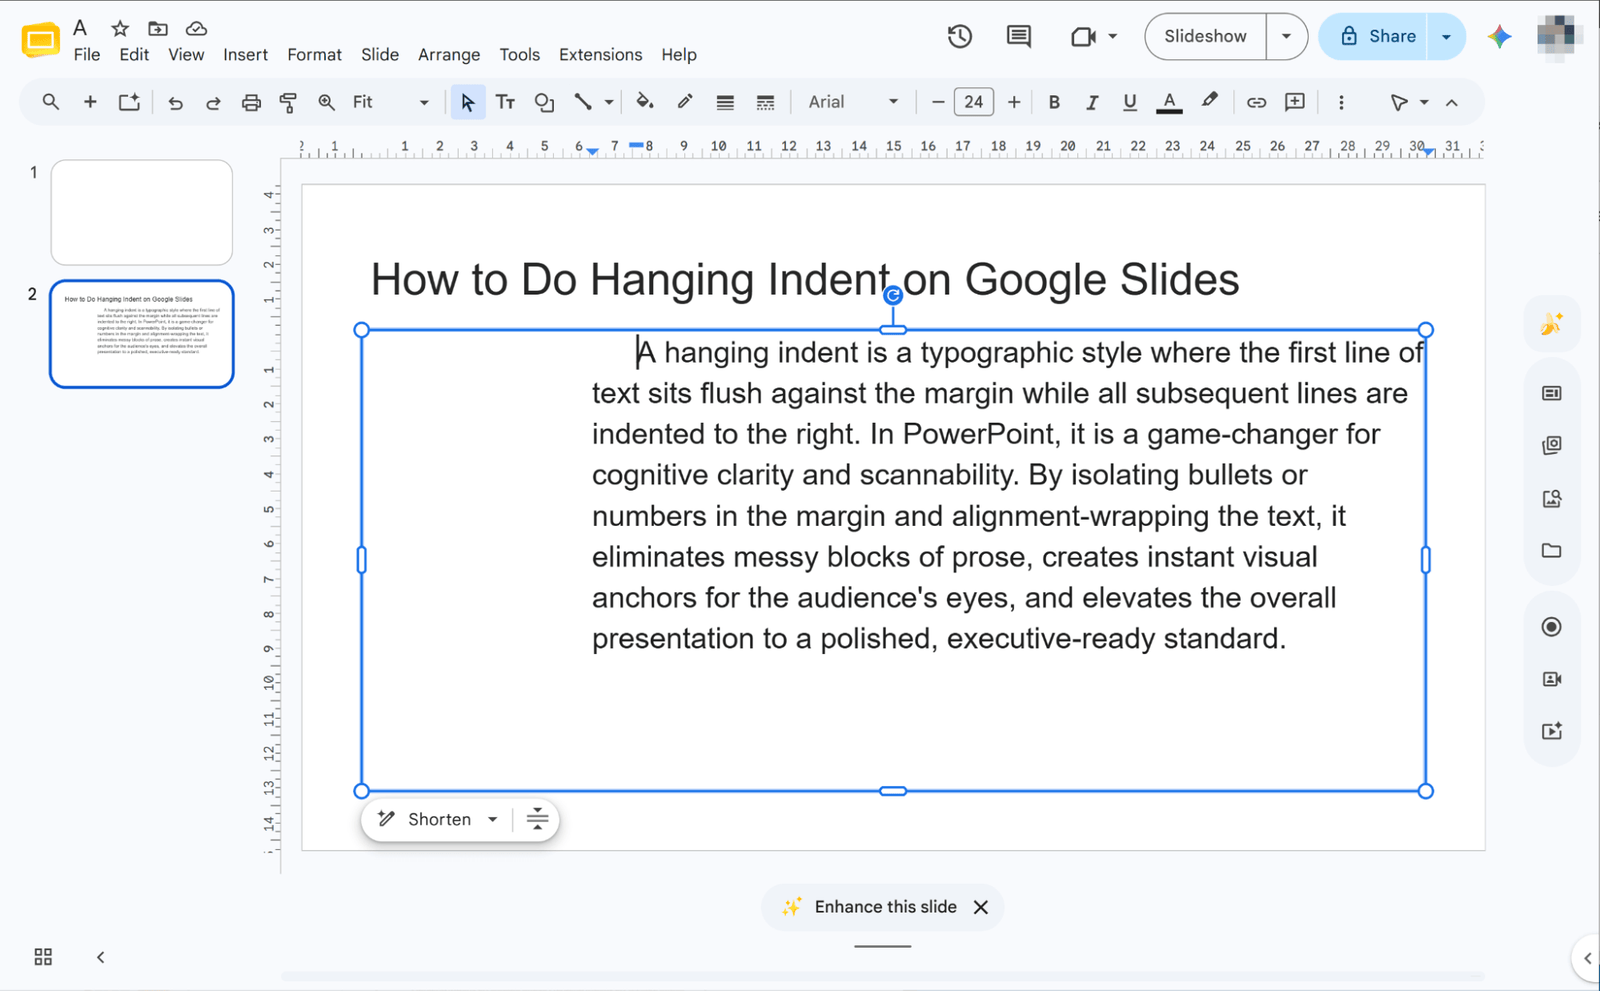Toggle bold formatting
1600x991 pixels.
tap(1054, 102)
